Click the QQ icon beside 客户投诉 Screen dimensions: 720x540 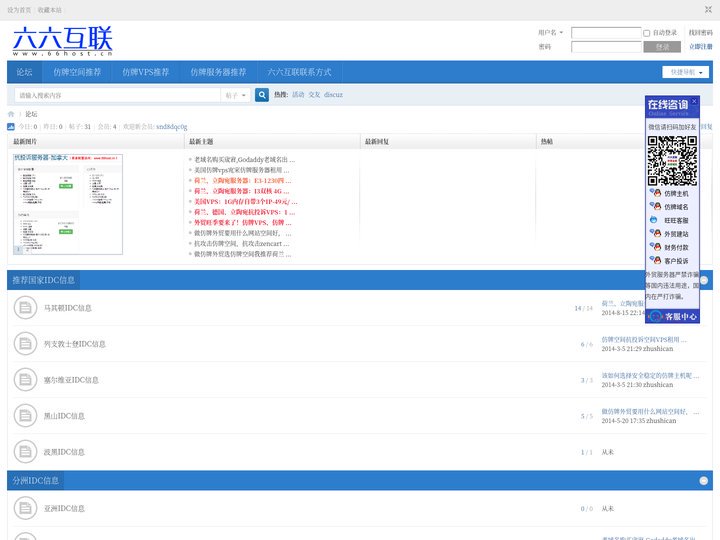(x=655, y=260)
